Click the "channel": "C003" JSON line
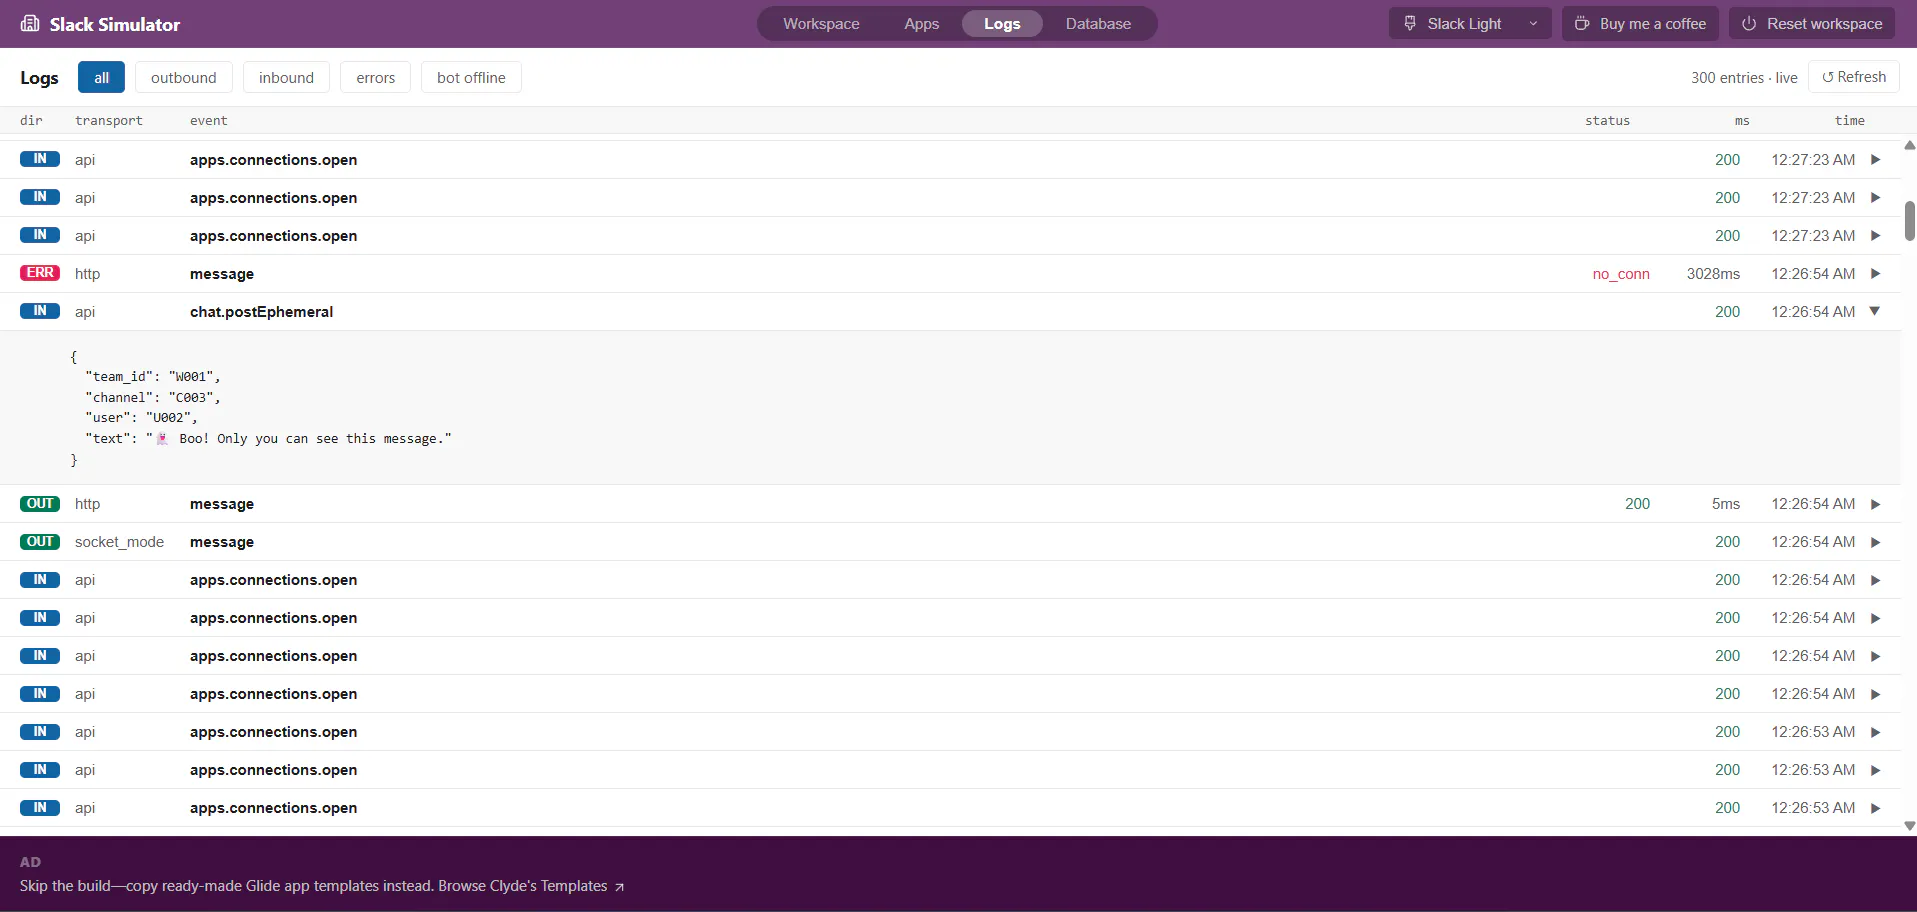The height and width of the screenshot is (912, 1917). click(x=153, y=397)
